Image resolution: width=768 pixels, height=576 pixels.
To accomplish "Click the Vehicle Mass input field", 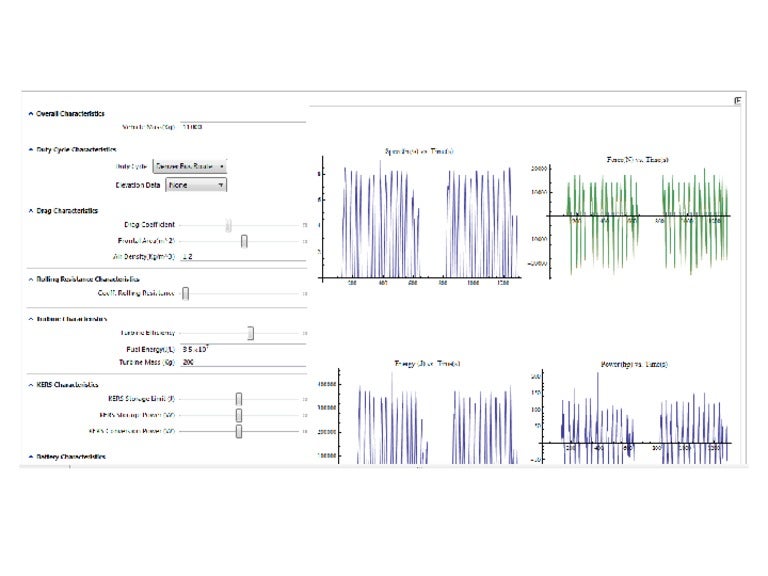I will (x=240, y=127).
